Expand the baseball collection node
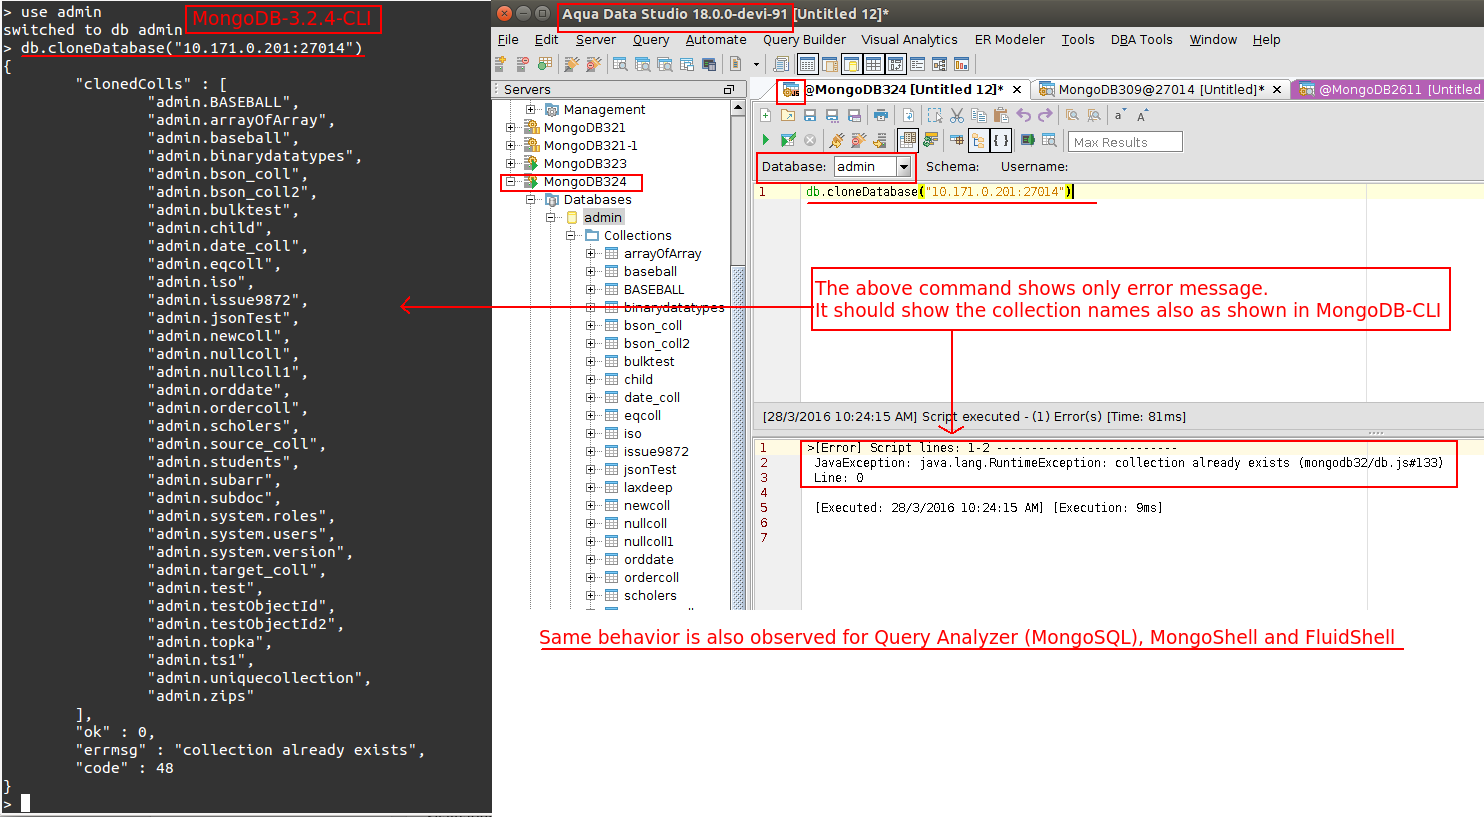Image resolution: width=1484 pixels, height=817 pixels. click(590, 271)
